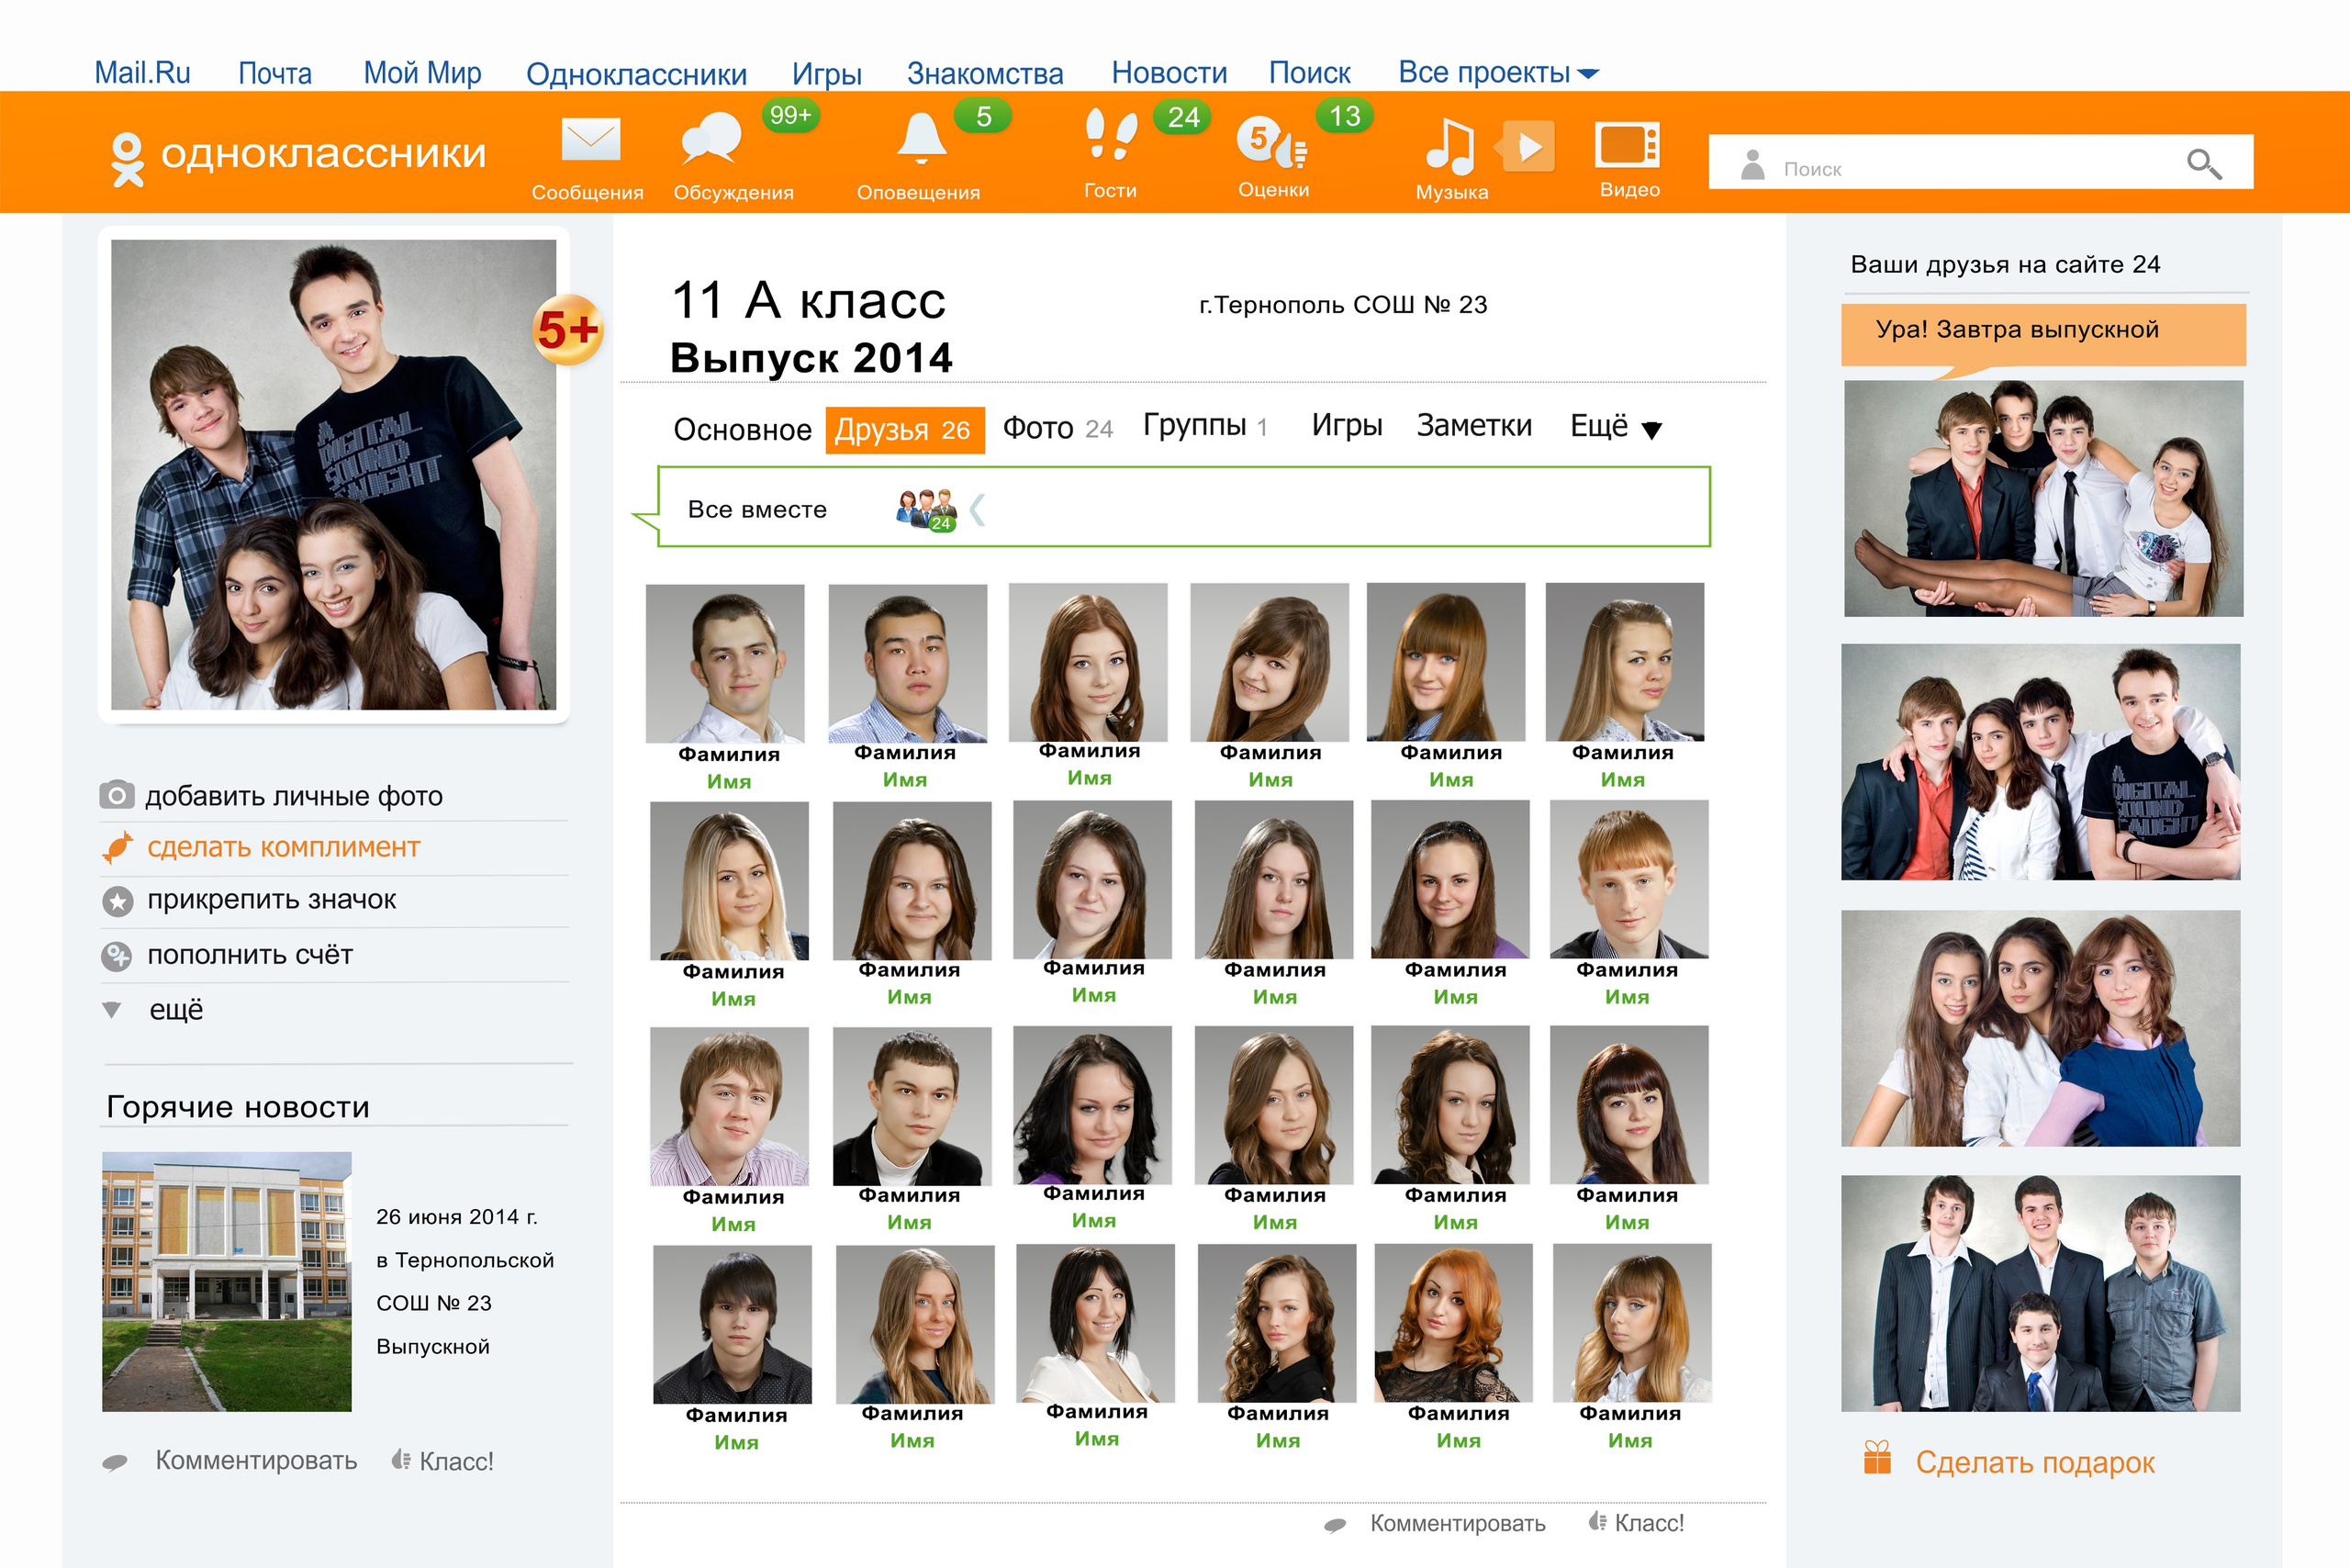Open Оценки rating icon
The width and height of the screenshot is (2350, 1568).
tap(1270, 142)
